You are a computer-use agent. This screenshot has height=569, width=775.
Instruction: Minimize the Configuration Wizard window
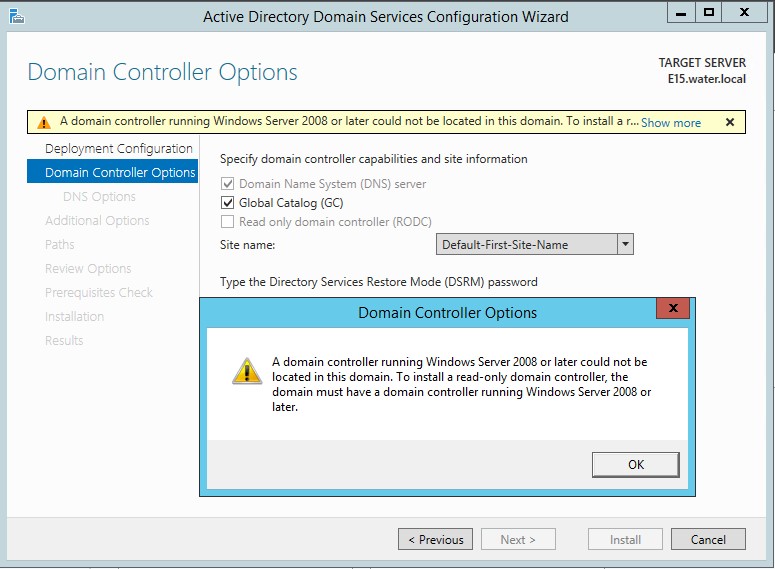681,13
